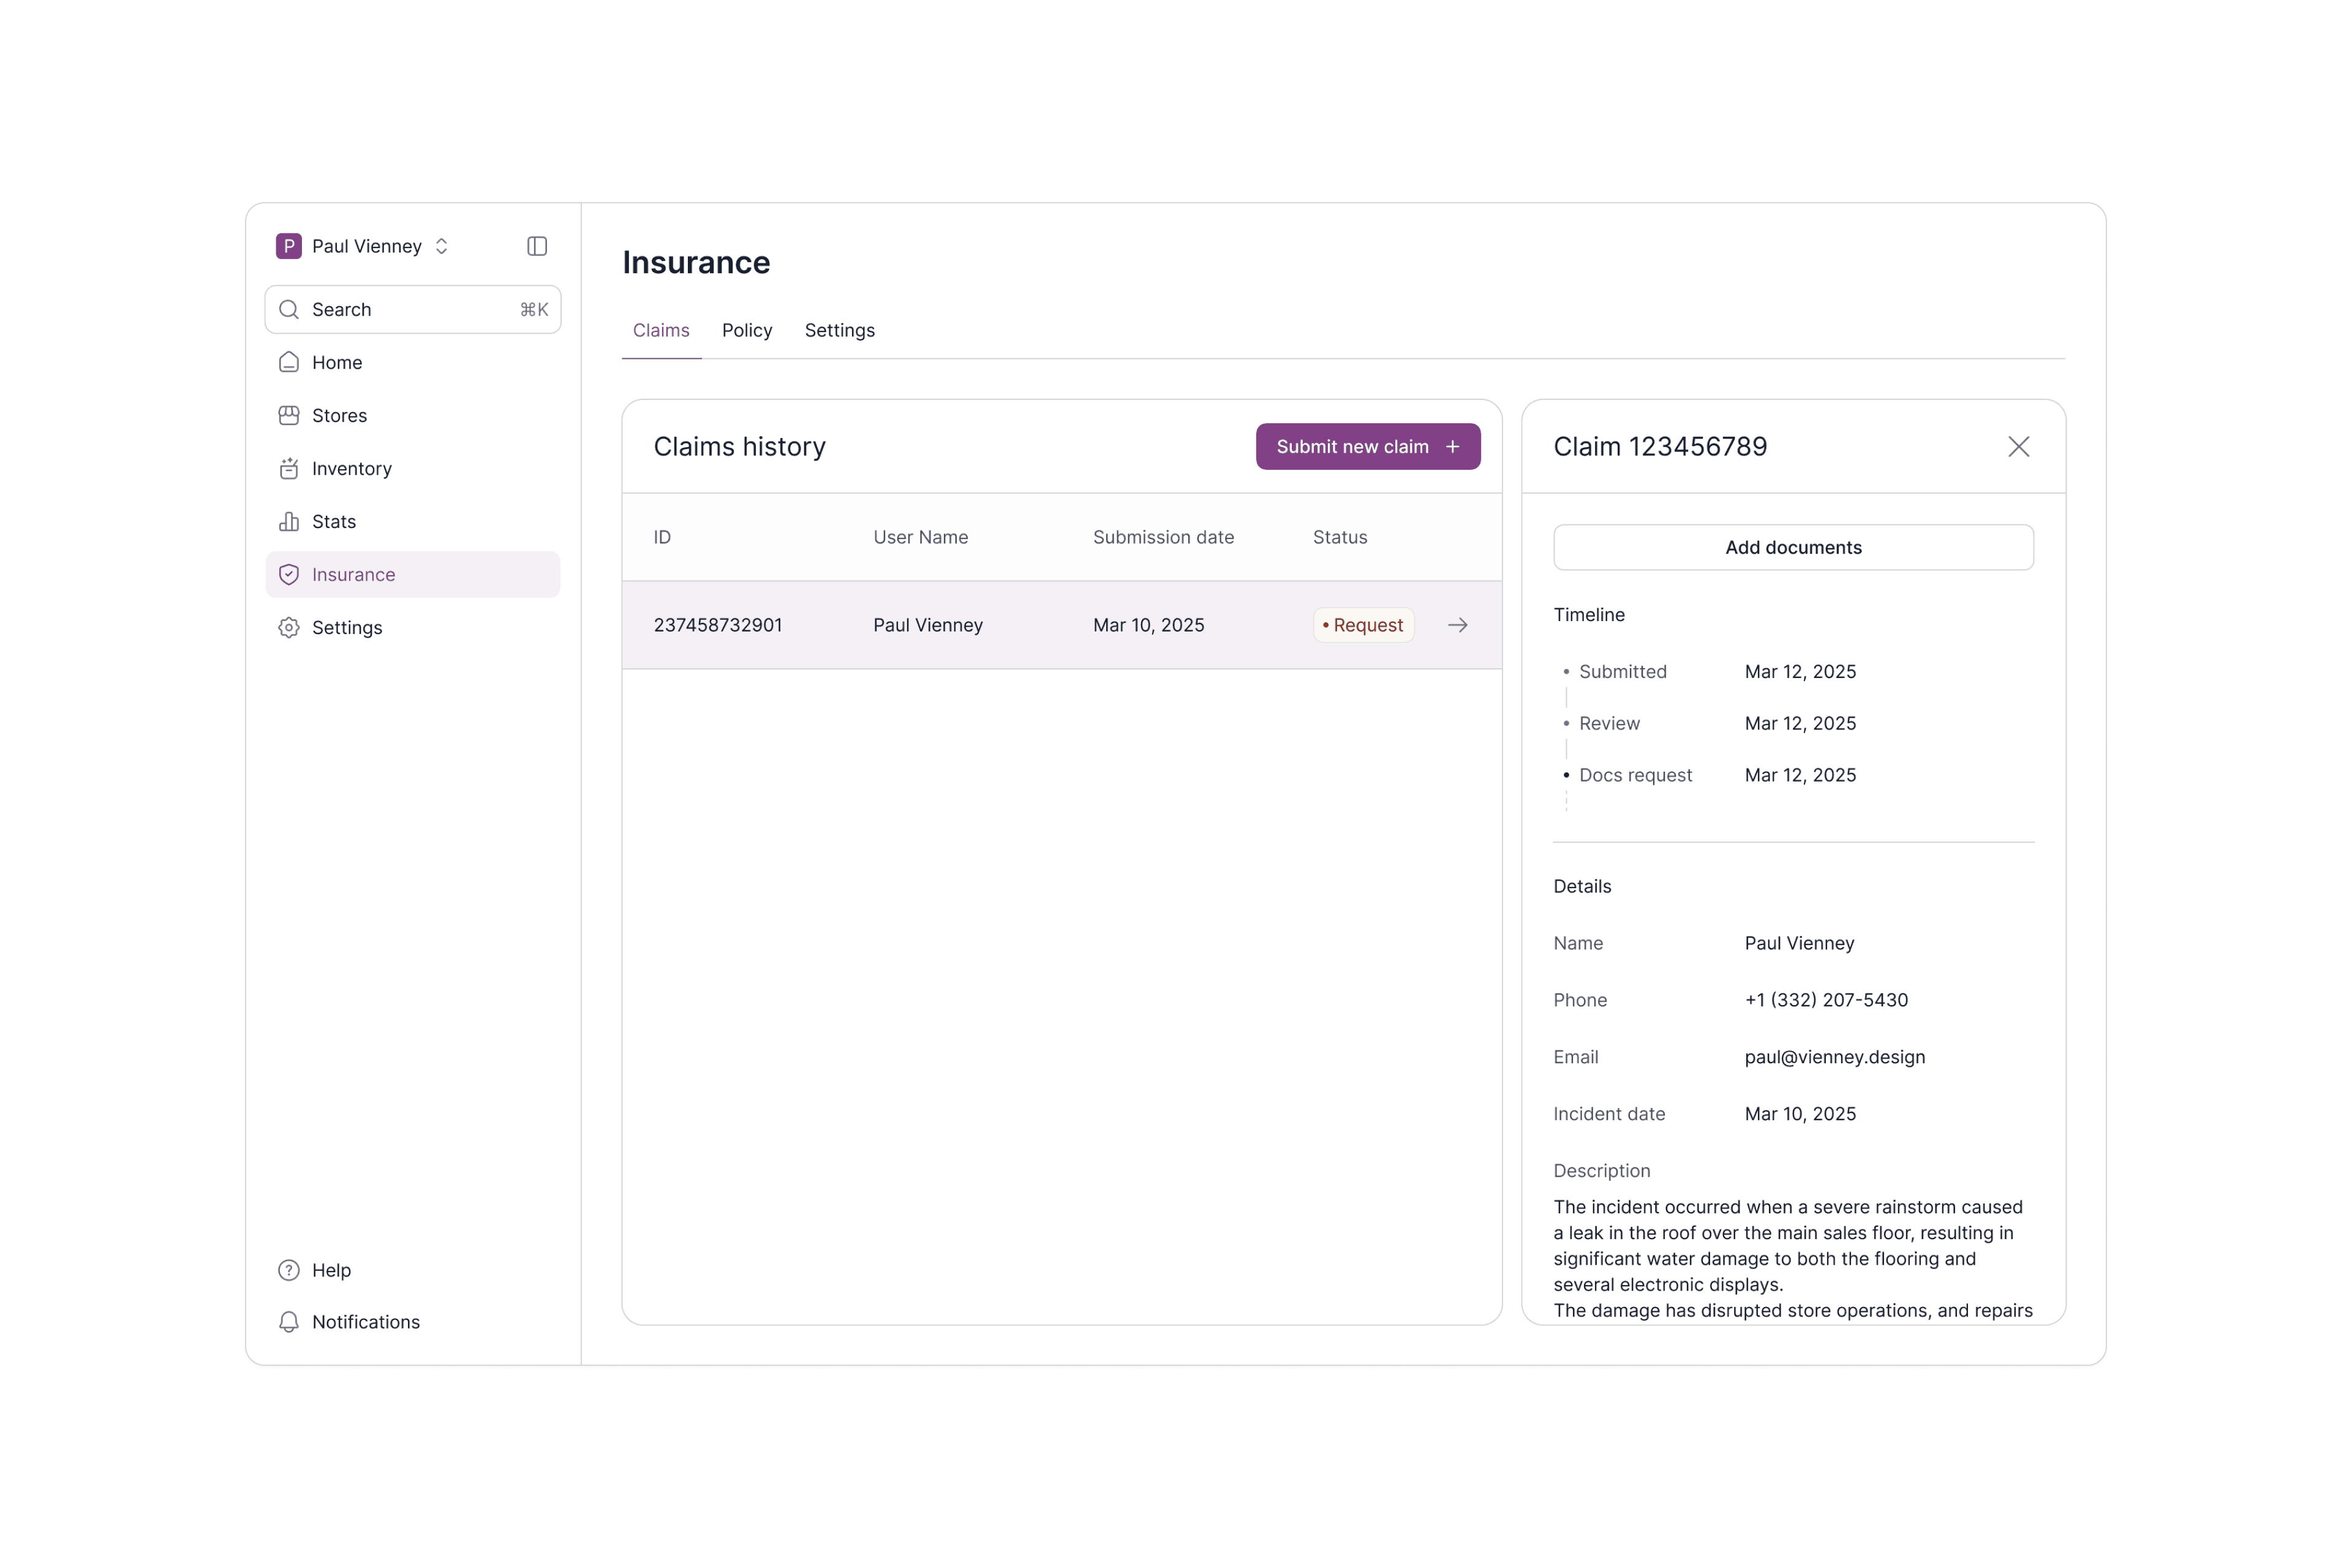This screenshot has width=2352, height=1568.
Task: Select the Claims tab
Action: point(661,330)
